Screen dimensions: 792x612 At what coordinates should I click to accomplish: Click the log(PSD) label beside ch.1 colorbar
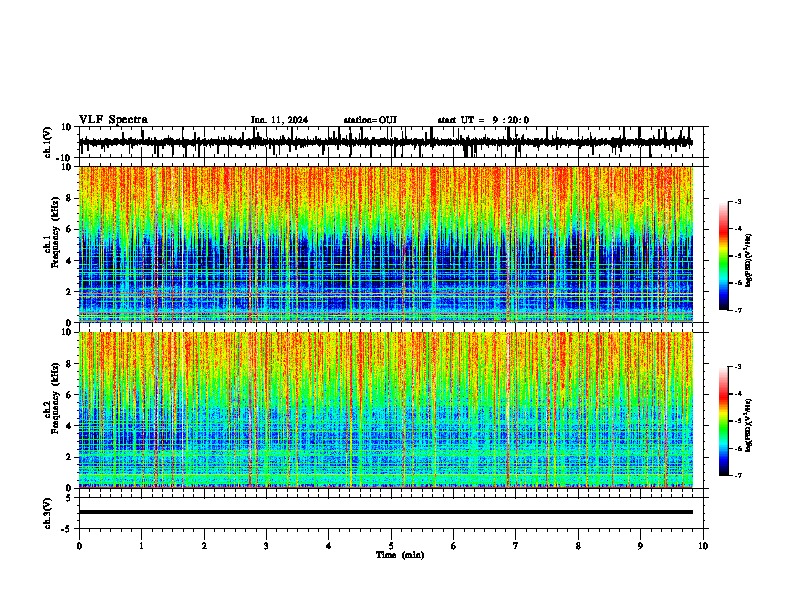(749, 261)
